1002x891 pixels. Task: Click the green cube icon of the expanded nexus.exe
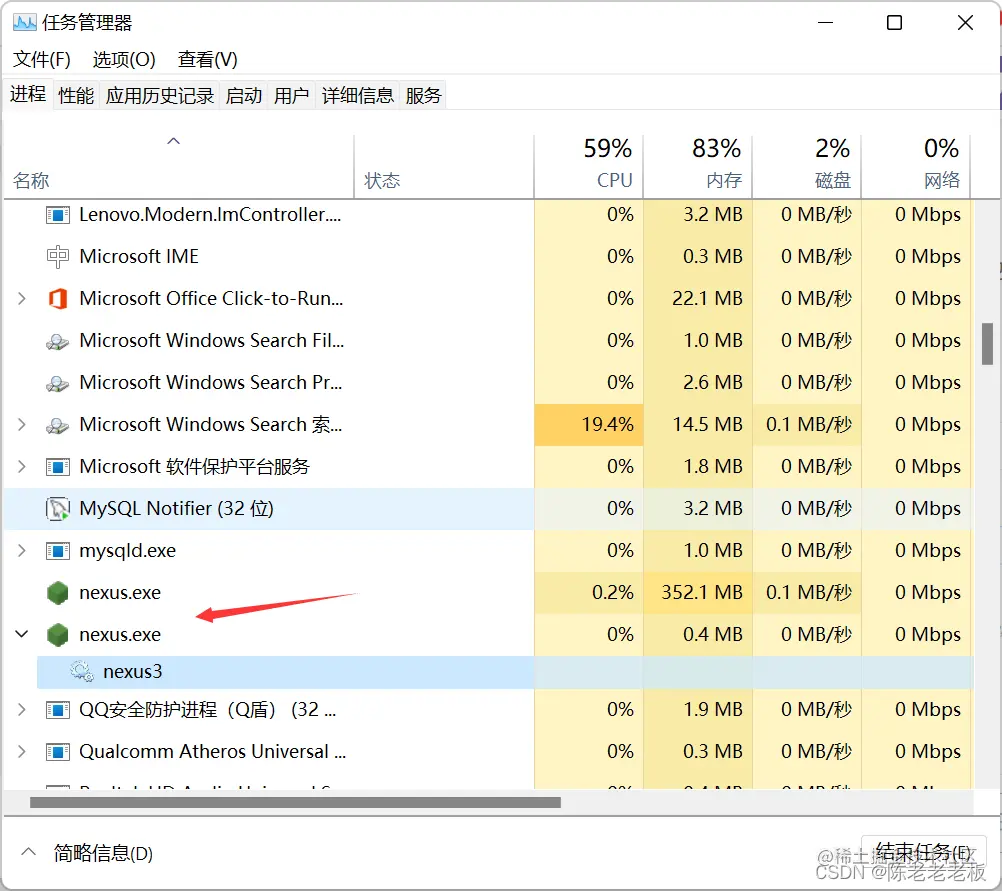tap(58, 635)
